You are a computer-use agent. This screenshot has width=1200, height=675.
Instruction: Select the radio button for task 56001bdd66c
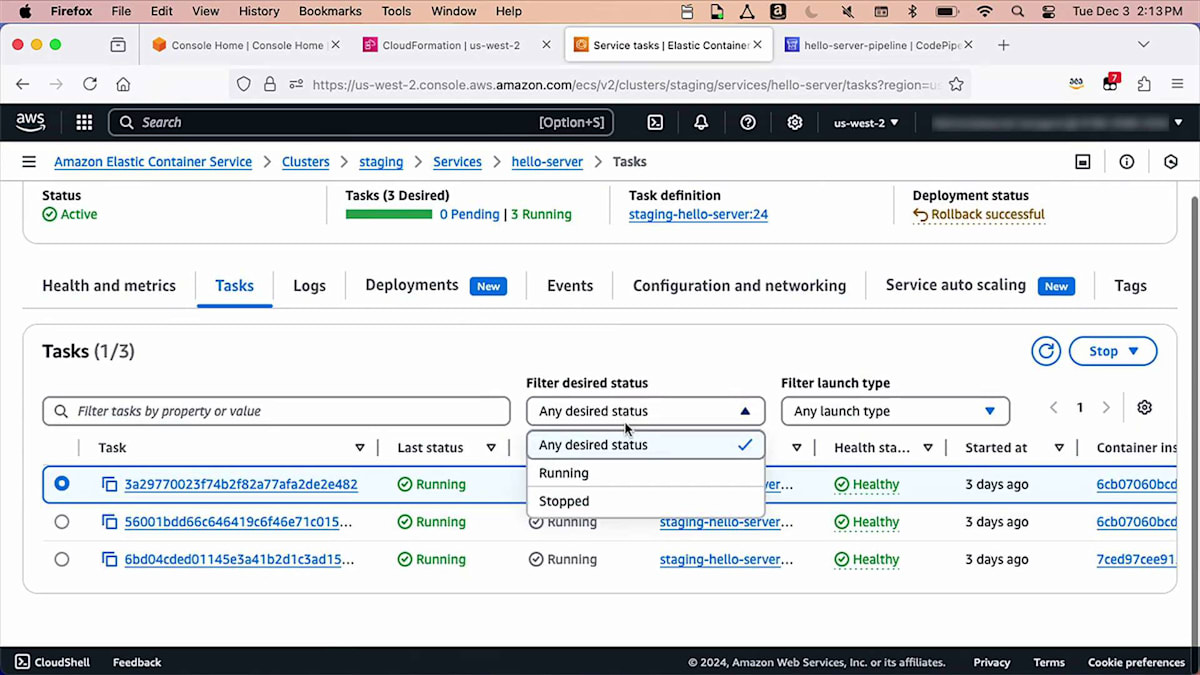click(62, 522)
